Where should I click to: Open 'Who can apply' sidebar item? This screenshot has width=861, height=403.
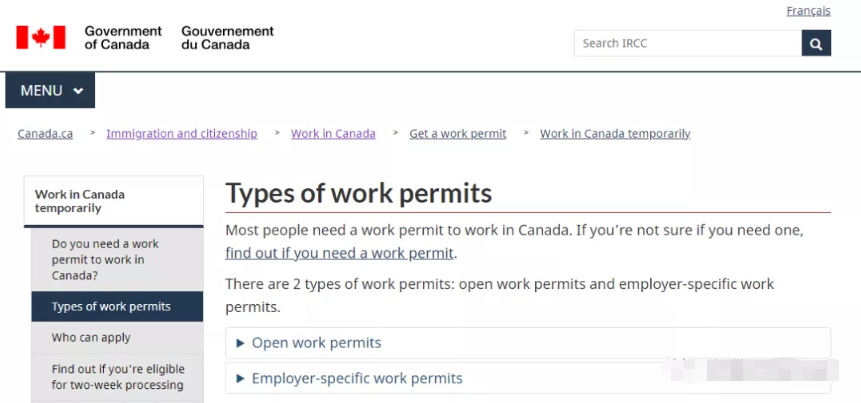(x=91, y=338)
